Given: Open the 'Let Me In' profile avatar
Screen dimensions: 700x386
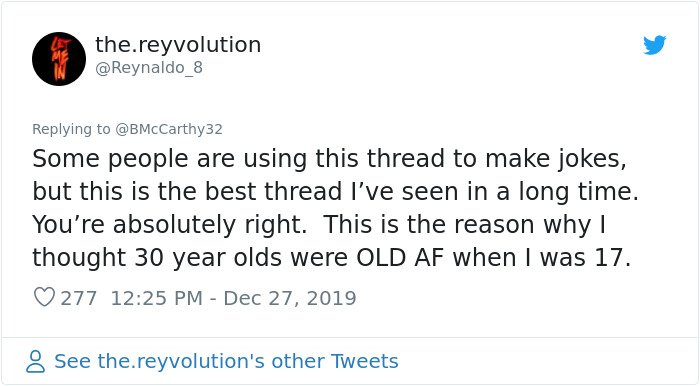Looking at the screenshot, I should (59, 59).
